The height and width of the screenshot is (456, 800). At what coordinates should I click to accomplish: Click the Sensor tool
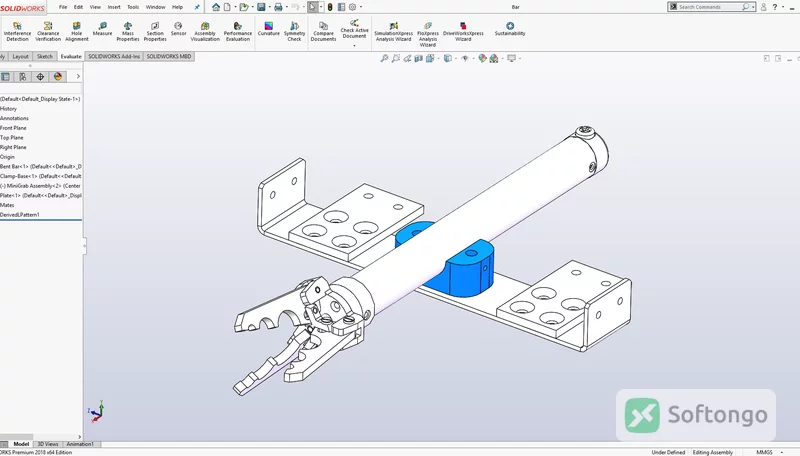point(178,29)
